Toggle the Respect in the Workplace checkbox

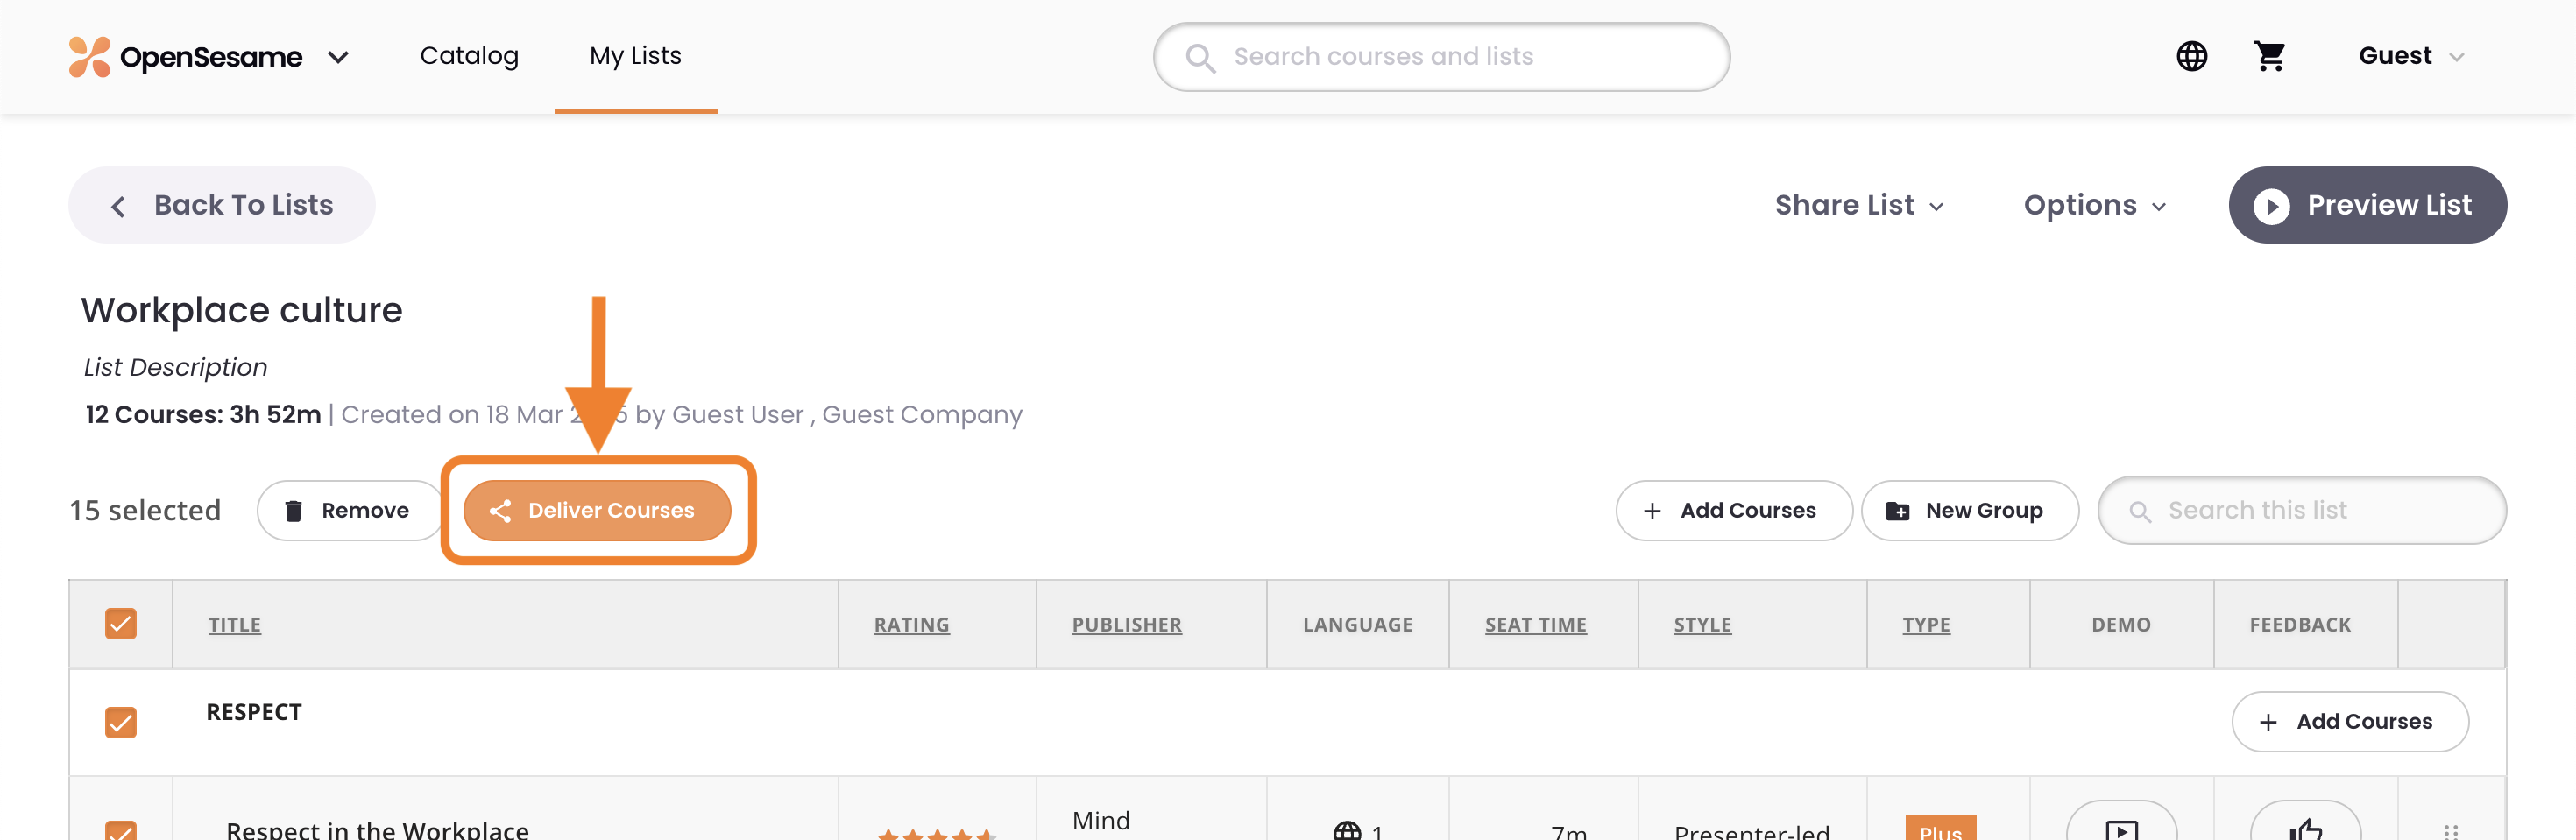[121, 830]
